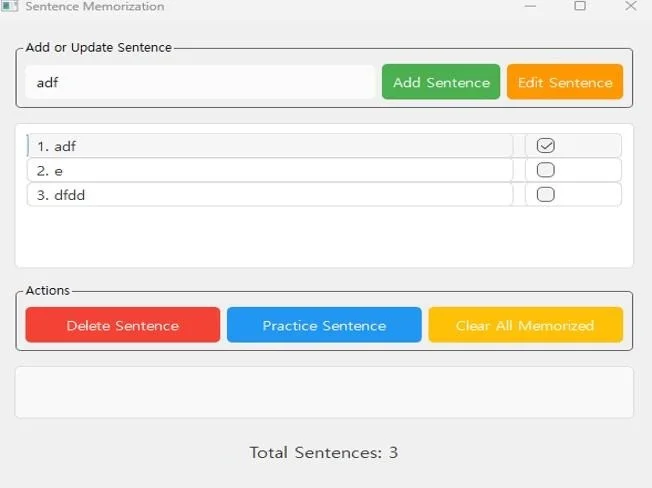Click the Sentence Memorization title text
Image resolution: width=652 pixels, height=488 pixels.
pyautogui.click(x=95, y=6)
